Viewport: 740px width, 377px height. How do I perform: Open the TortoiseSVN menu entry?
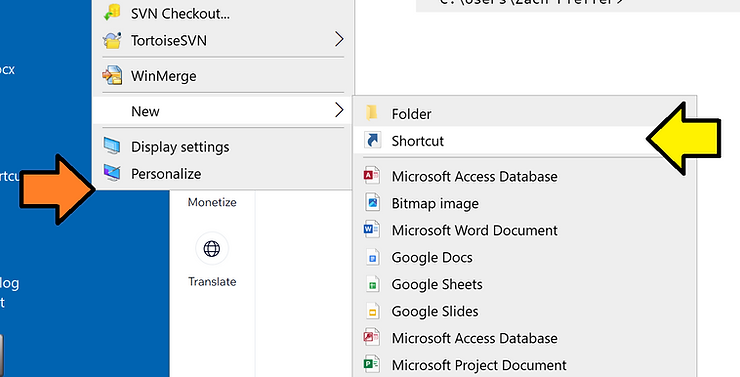(x=223, y=41)
